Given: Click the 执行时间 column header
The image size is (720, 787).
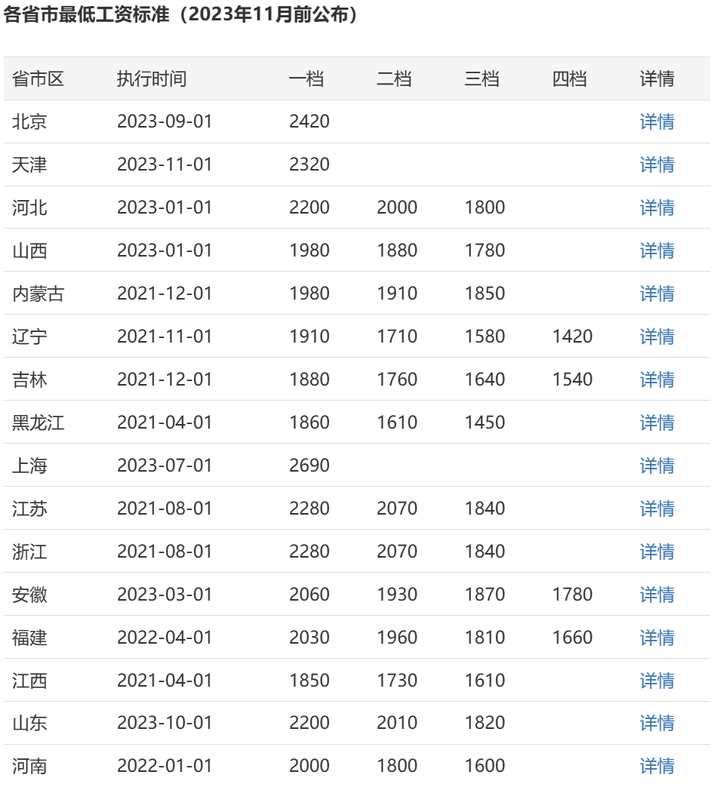Looking at the screenshot, I should (152, 79).
